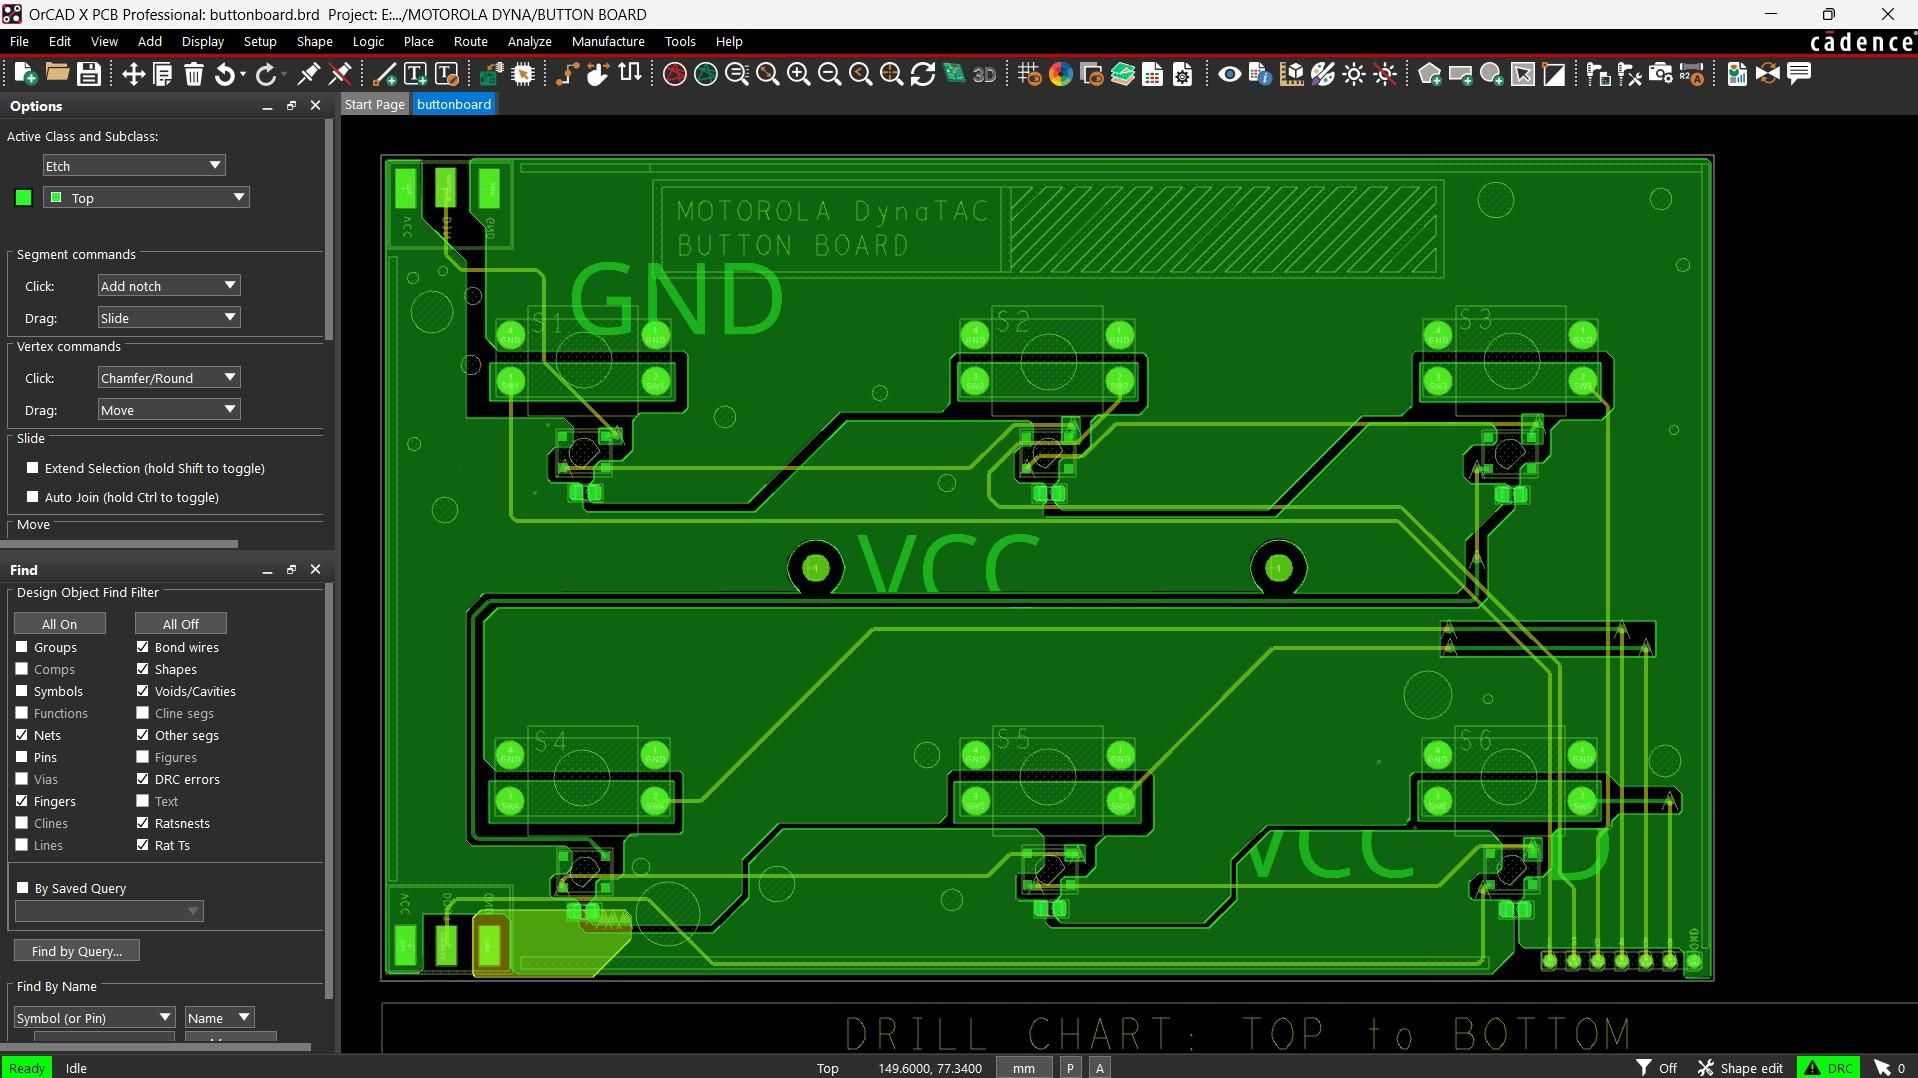
Task: Enable the Auto Join checkbox
Action: 33,497
